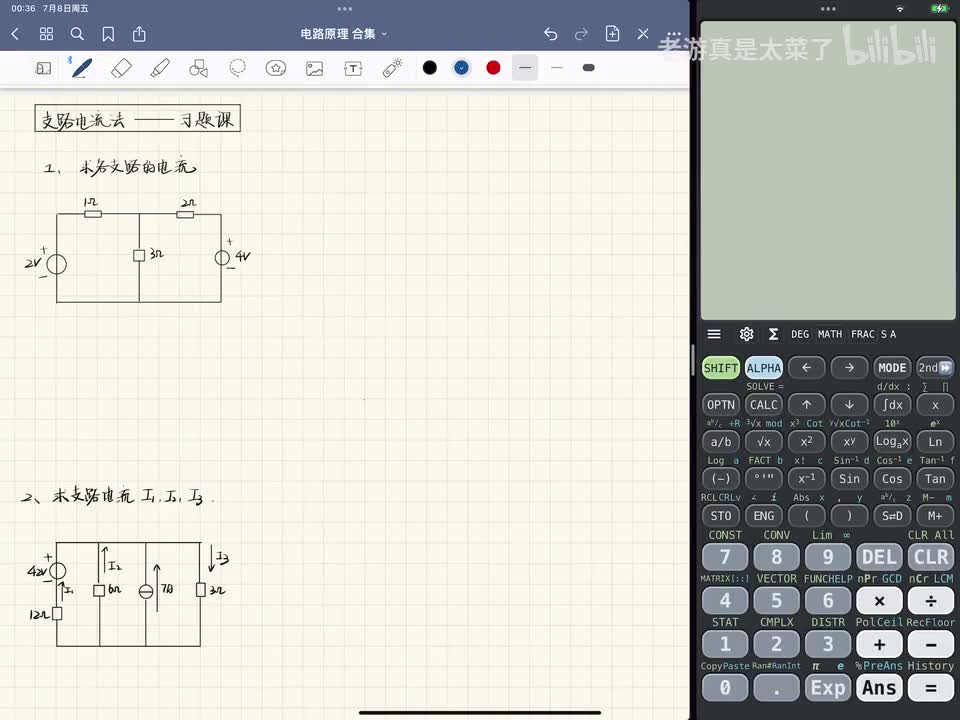
Task: Choose the blue pen color
Action: point(462,68)
